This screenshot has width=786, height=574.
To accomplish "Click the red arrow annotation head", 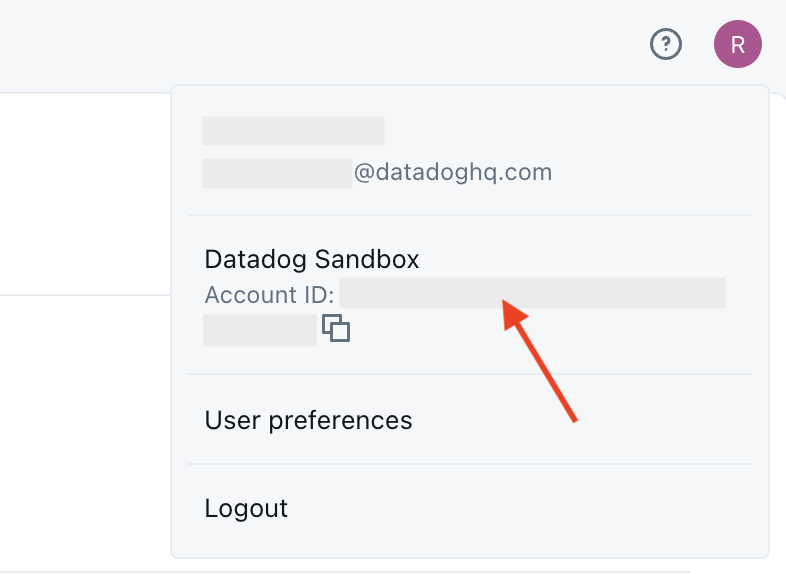I will 513,314.
